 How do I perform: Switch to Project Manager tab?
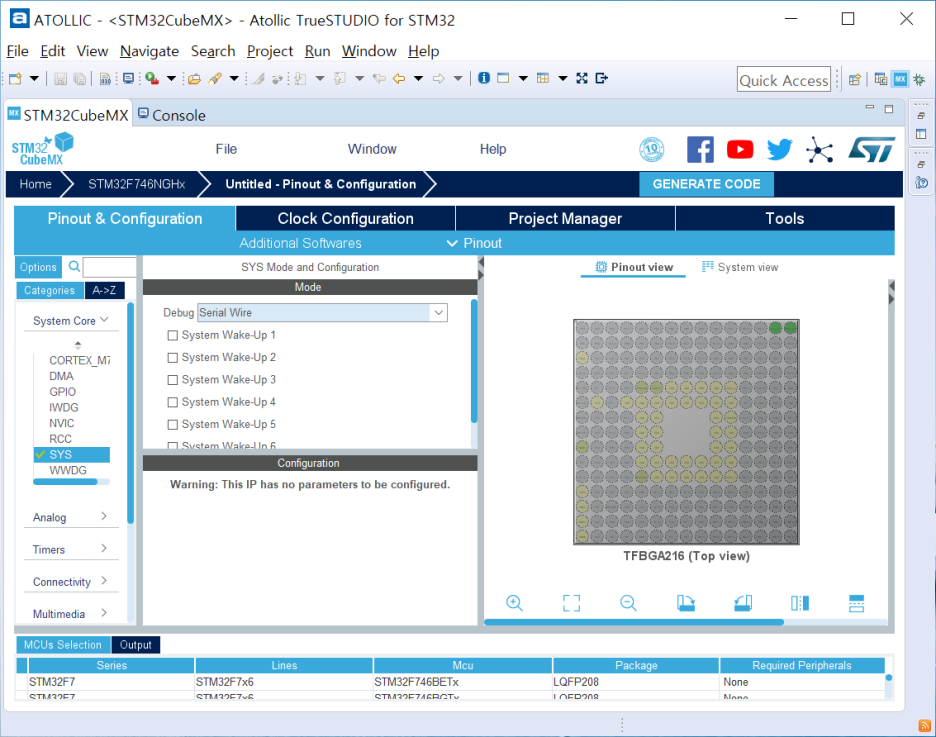[x=565, y=218]
